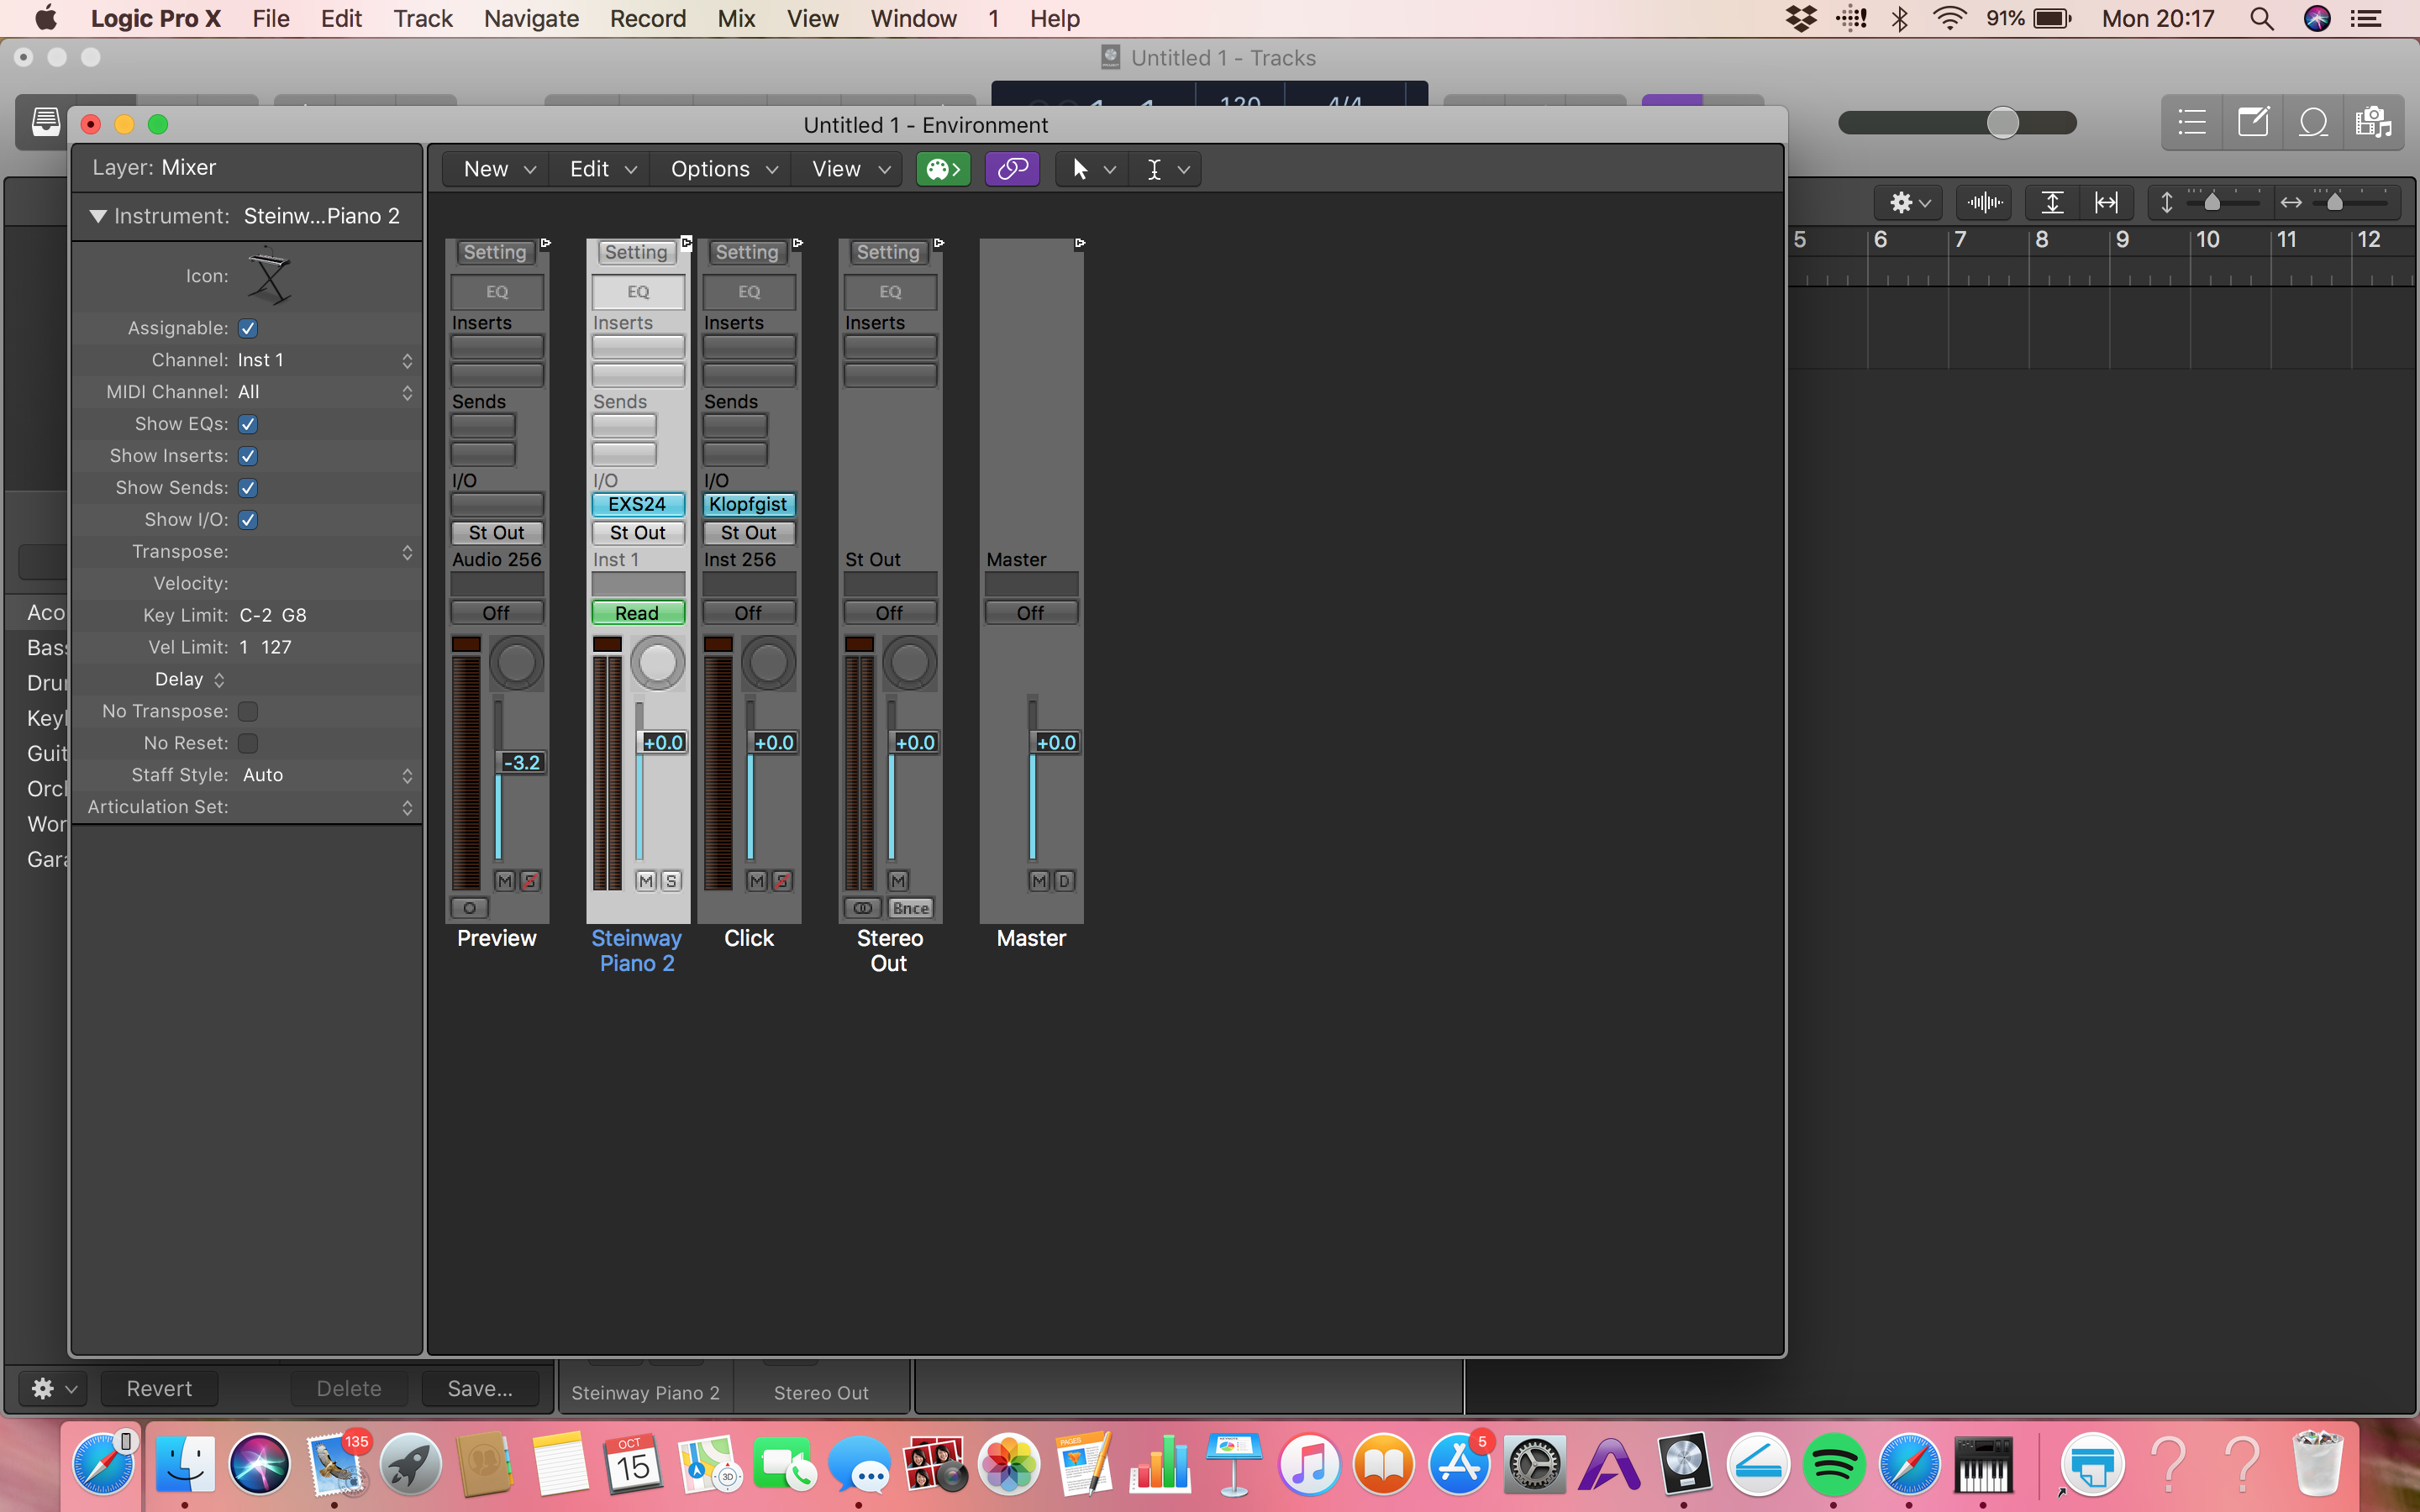The image size is (2420, 1512).
Task: Open the Note Pad icon in toolbar
Action: [x=2252, y=123]
